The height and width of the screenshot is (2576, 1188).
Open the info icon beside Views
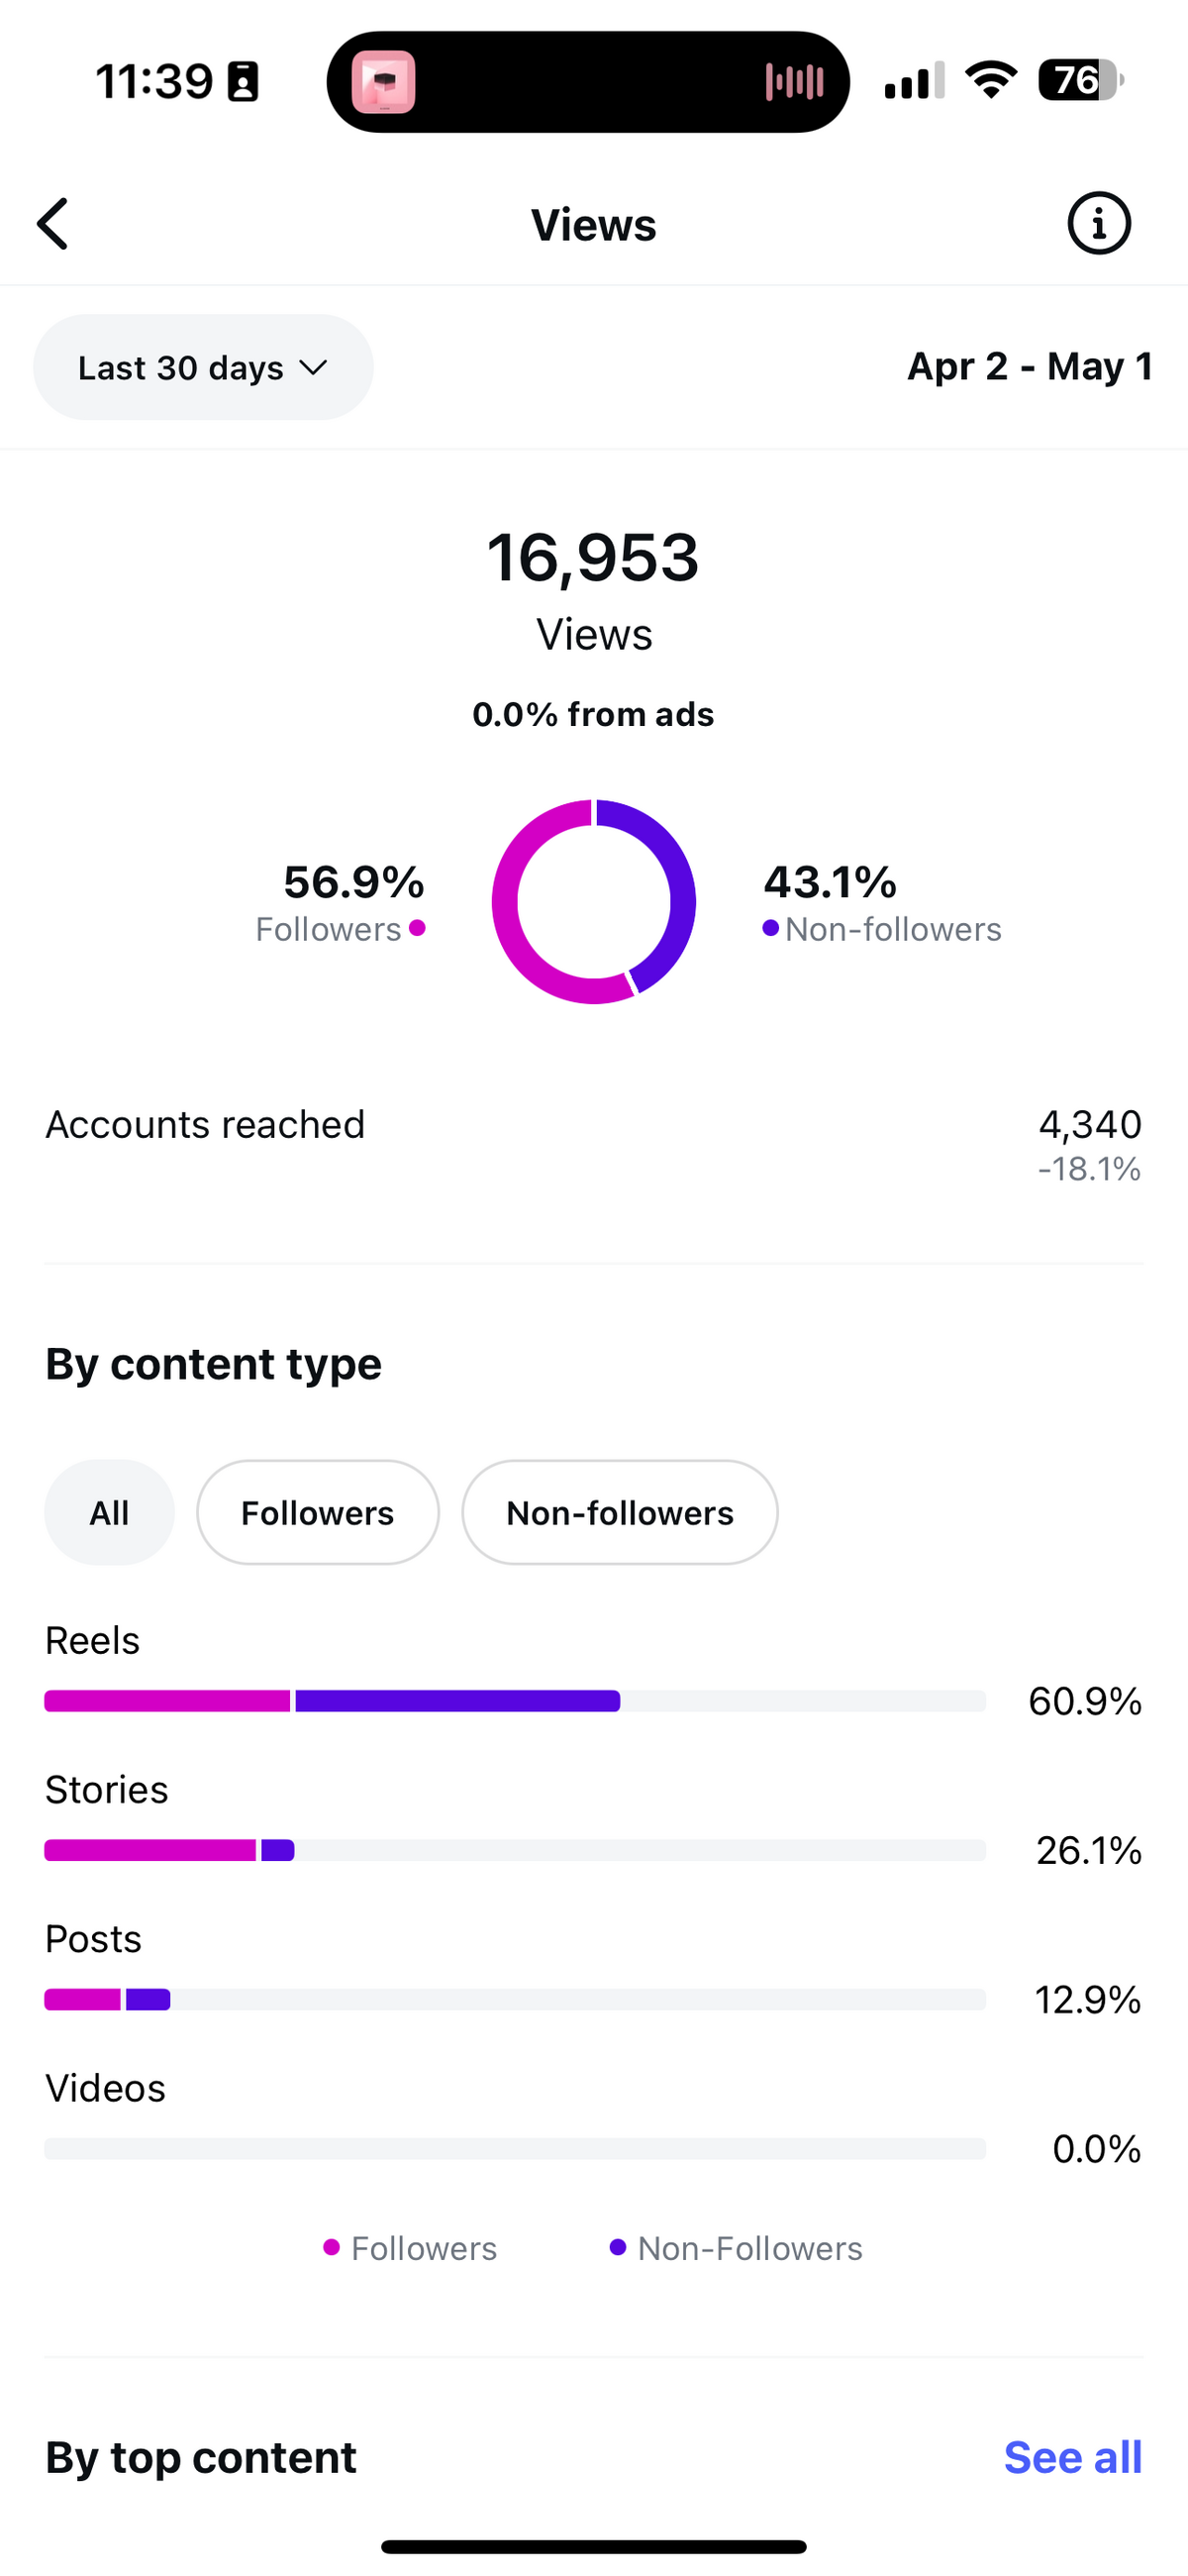pos(1099,223)
